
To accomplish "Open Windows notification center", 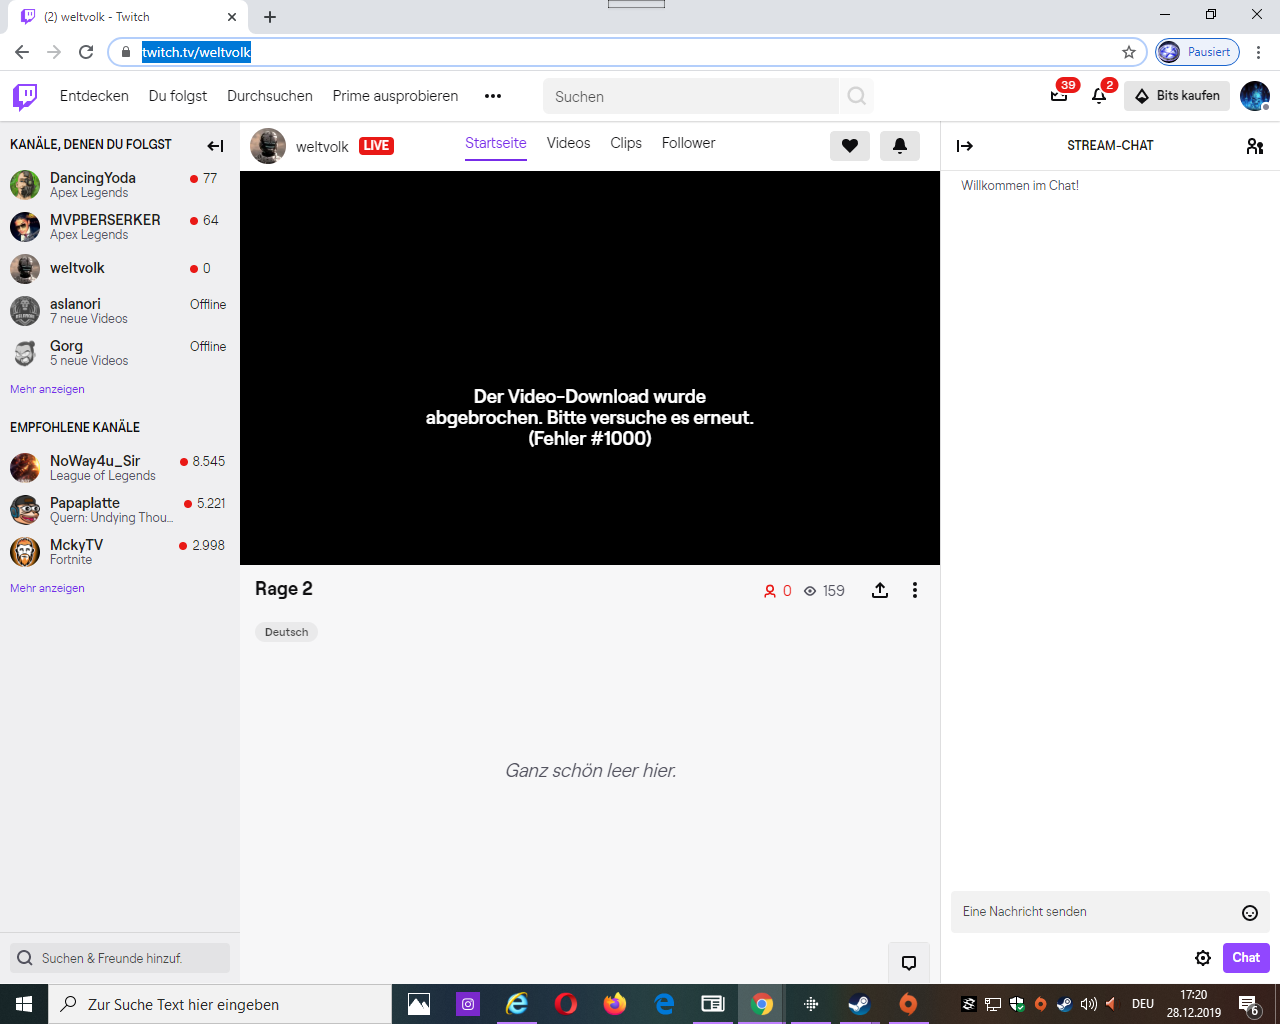I will 1249,1005.
